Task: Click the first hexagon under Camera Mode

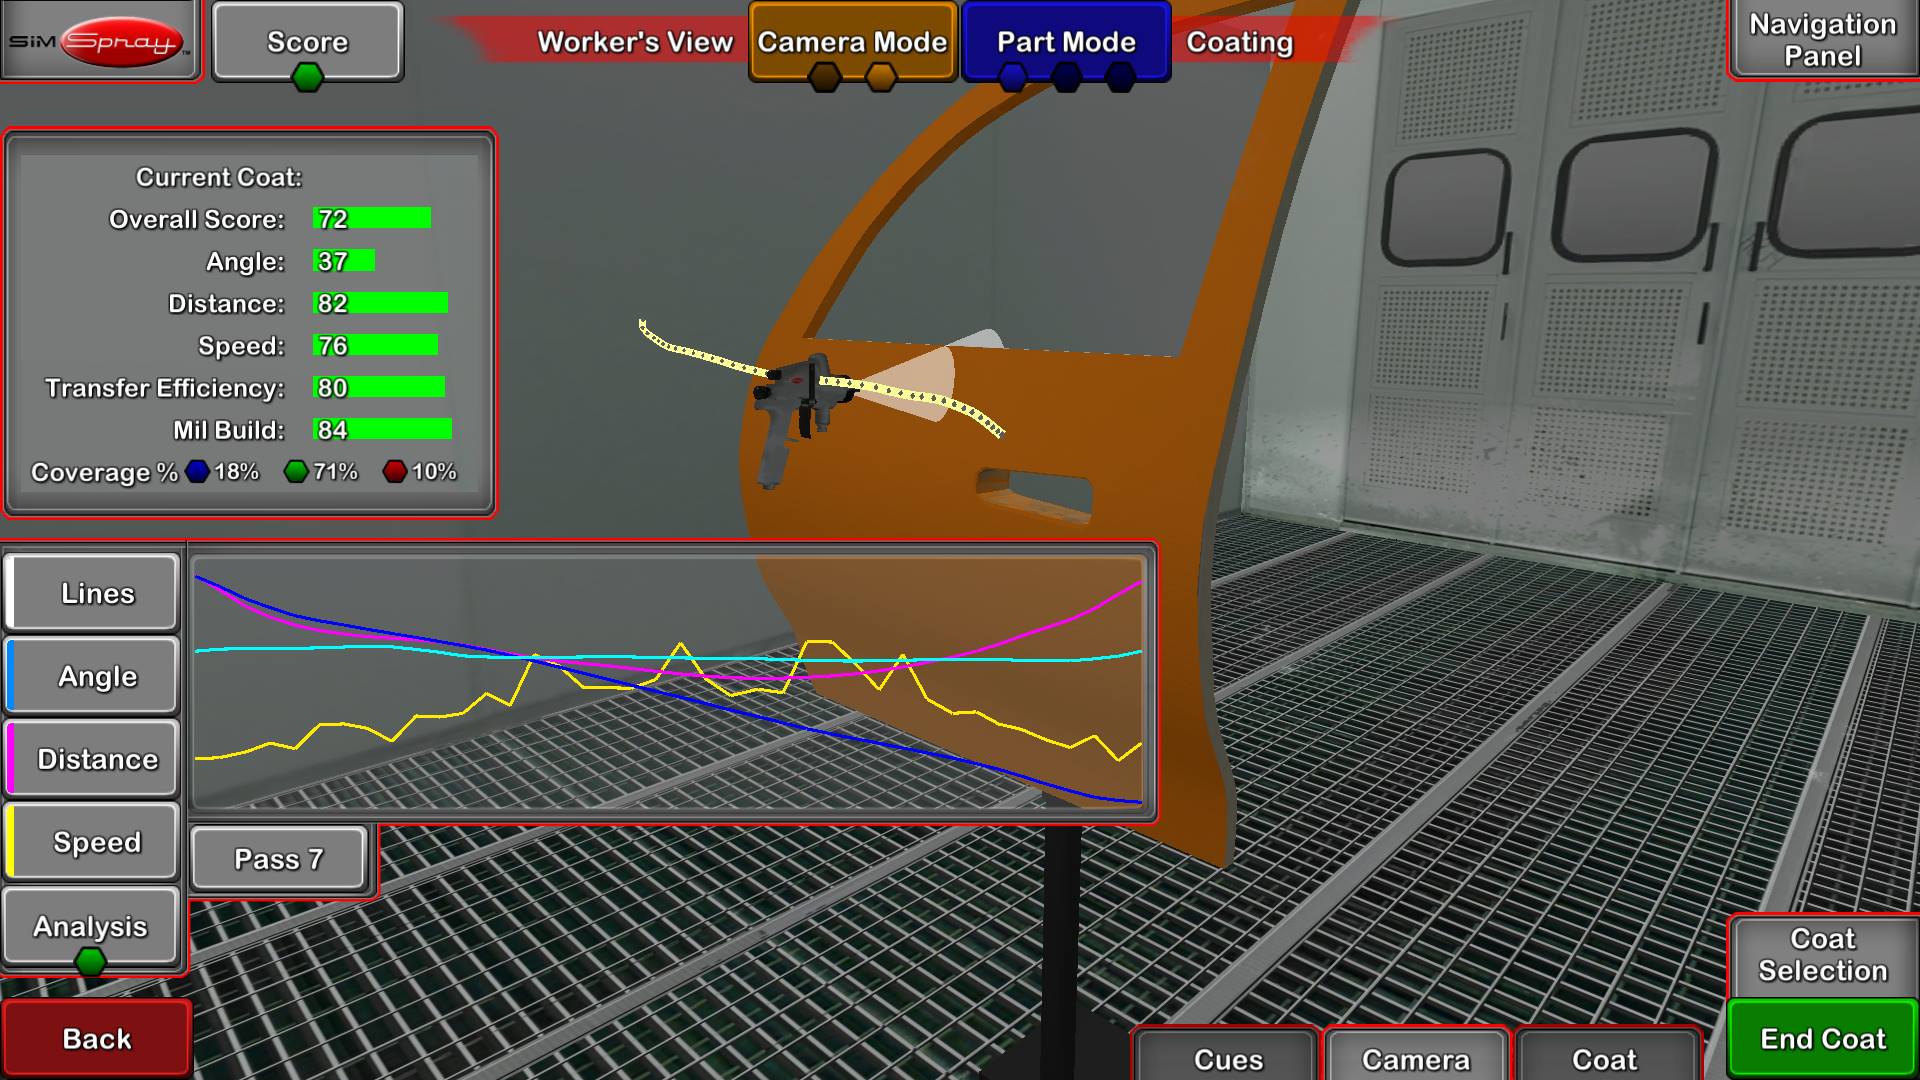Action: (x=825, y=77)
